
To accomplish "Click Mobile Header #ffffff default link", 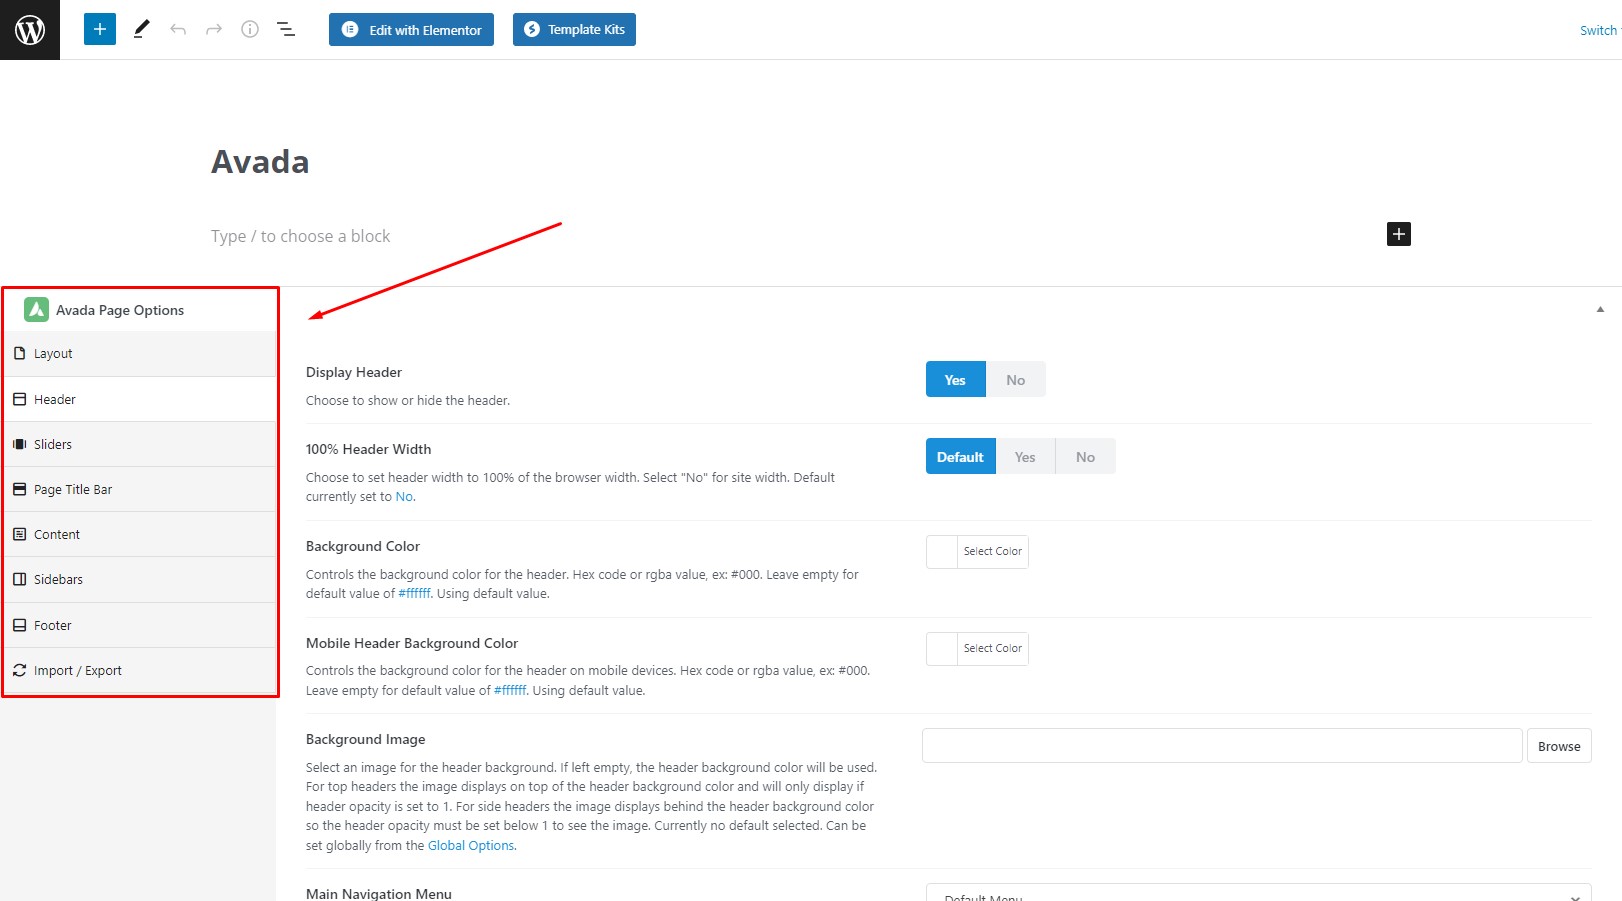I will (510, 691).
